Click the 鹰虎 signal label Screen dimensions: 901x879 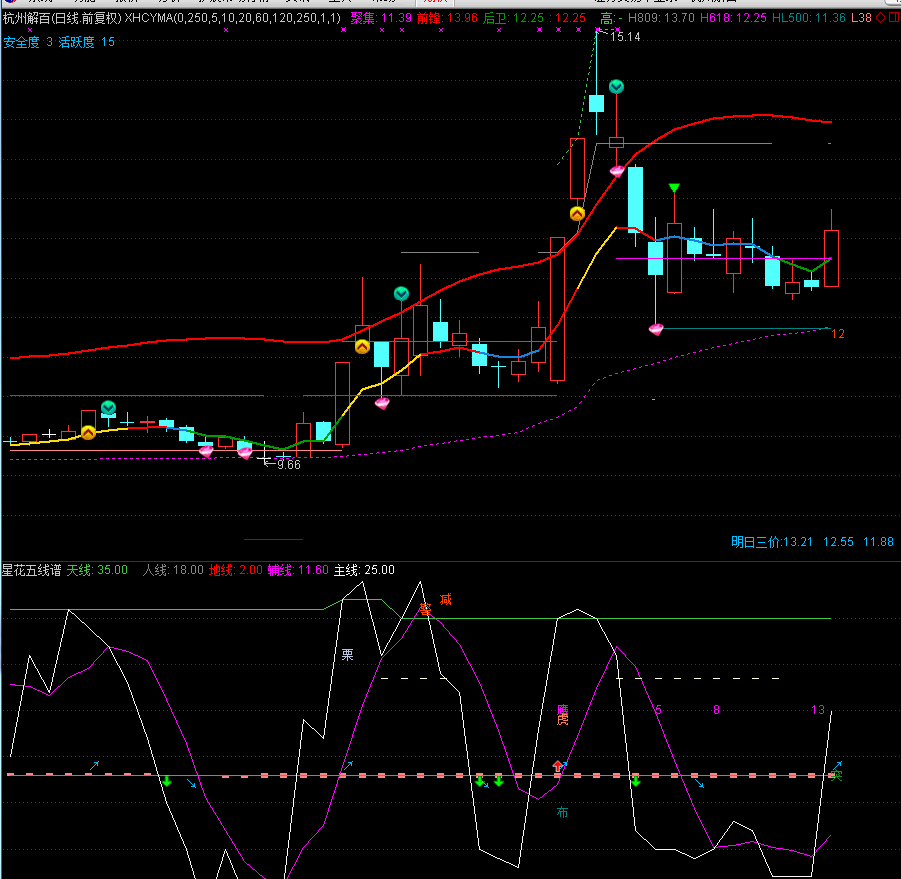click(x=563, y=715)
